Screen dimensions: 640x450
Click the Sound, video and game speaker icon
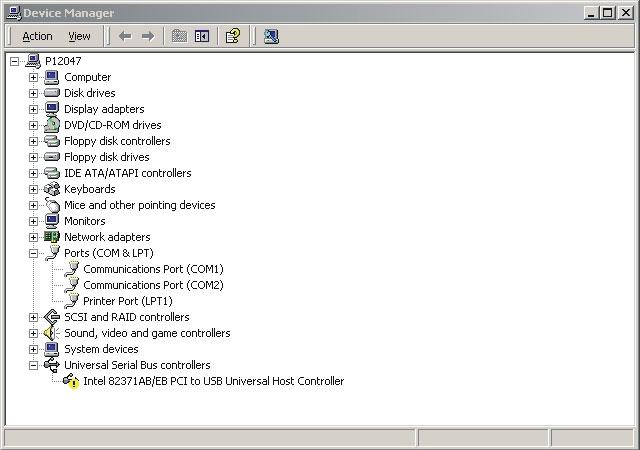click(x=51, y=333)
